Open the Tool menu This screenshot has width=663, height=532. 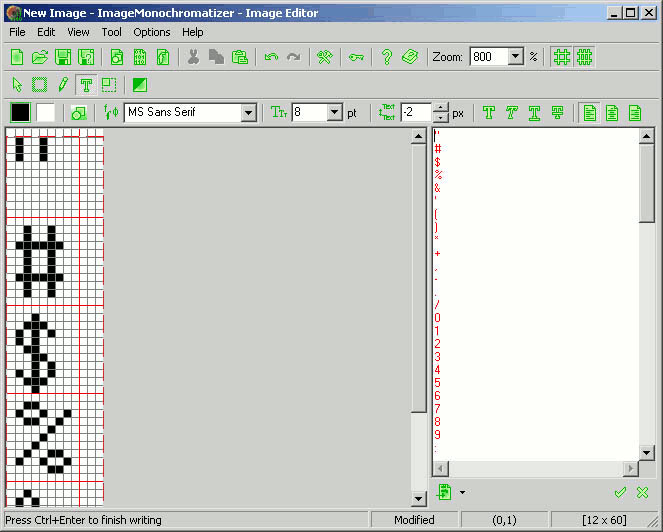point(111,32)
